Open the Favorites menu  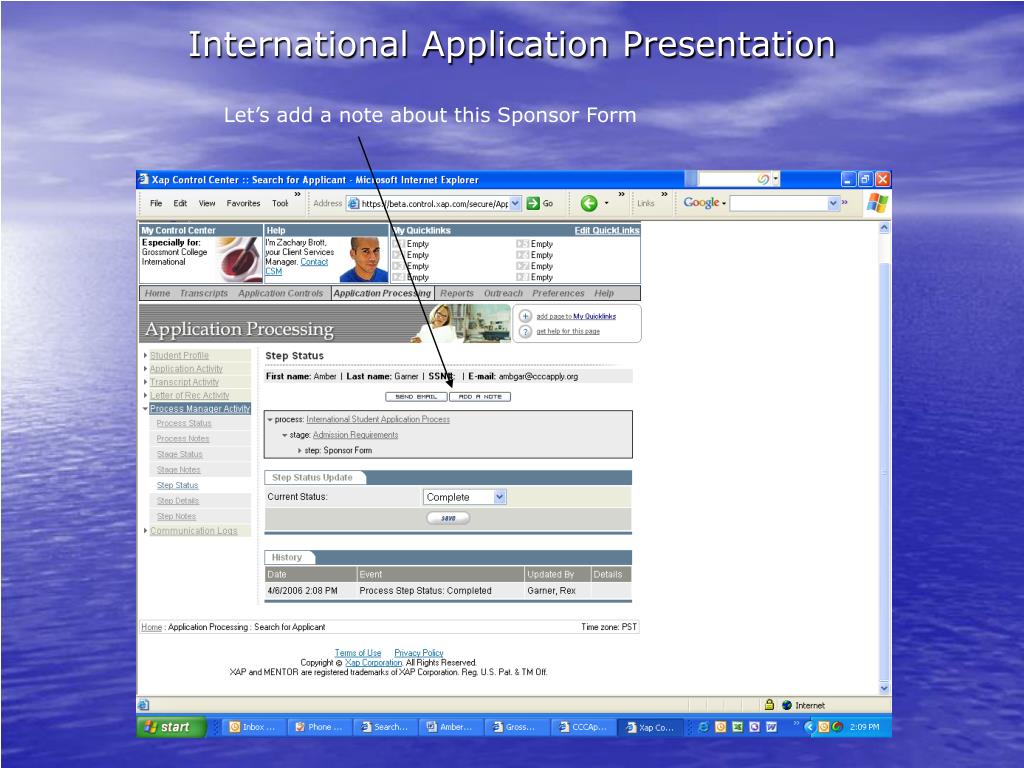(x=243, y=203)
